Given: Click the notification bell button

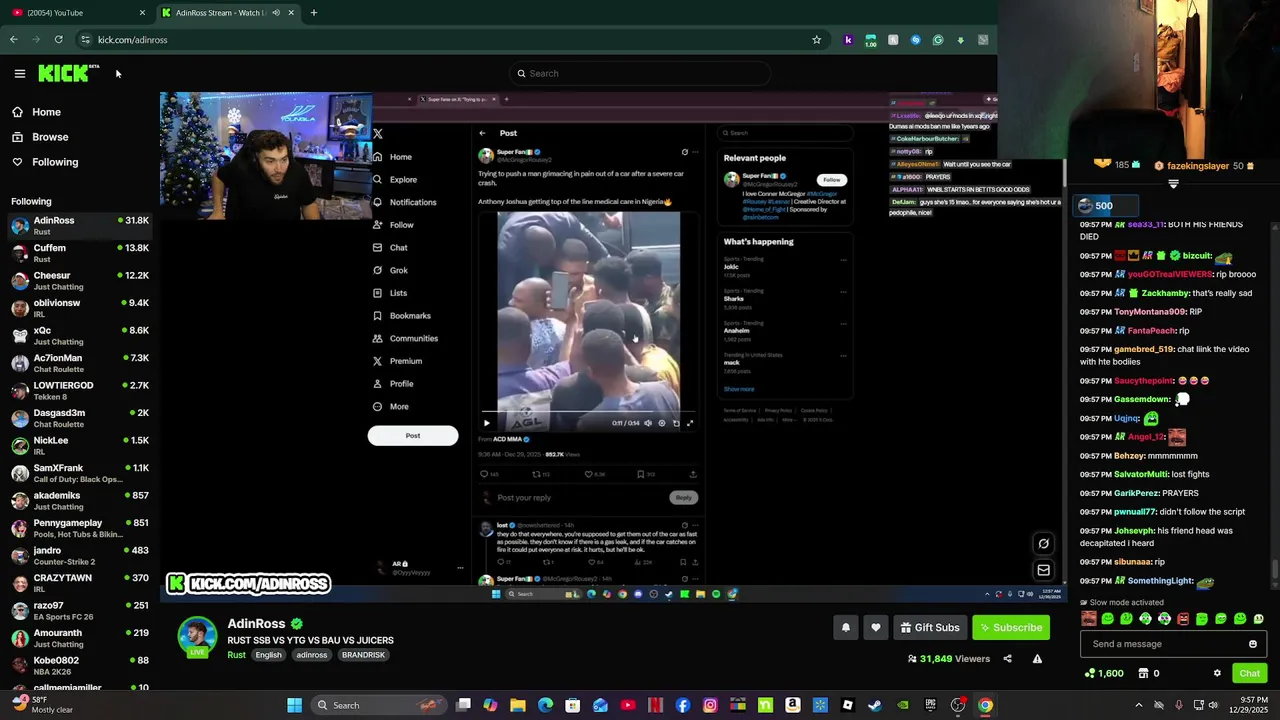Looking at the screenshot, I should (x=846, y=627).
